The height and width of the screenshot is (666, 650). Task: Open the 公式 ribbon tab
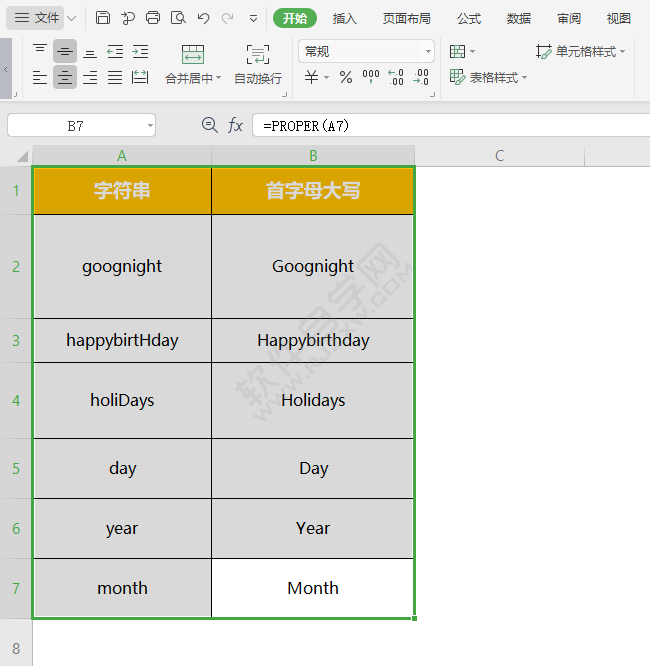coord(468,18)
